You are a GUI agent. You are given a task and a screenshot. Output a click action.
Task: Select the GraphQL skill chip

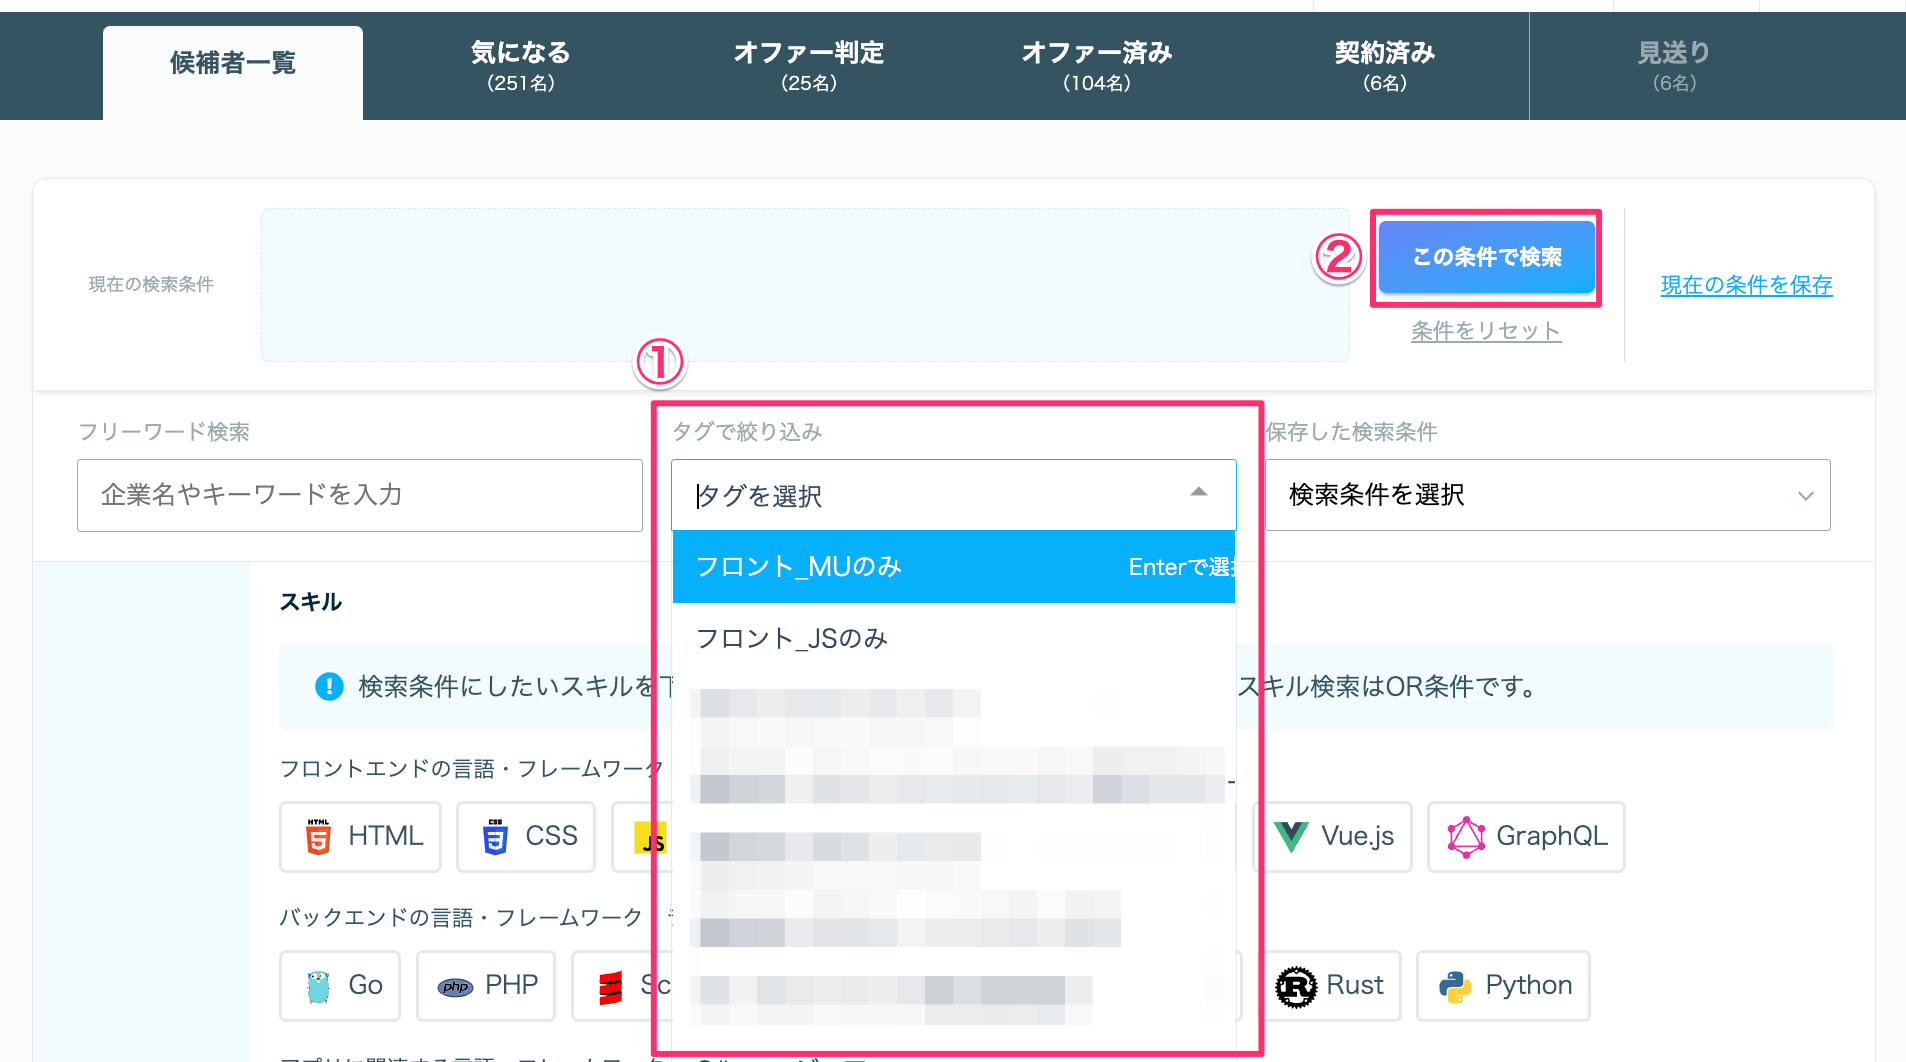tap(1526, 837)
